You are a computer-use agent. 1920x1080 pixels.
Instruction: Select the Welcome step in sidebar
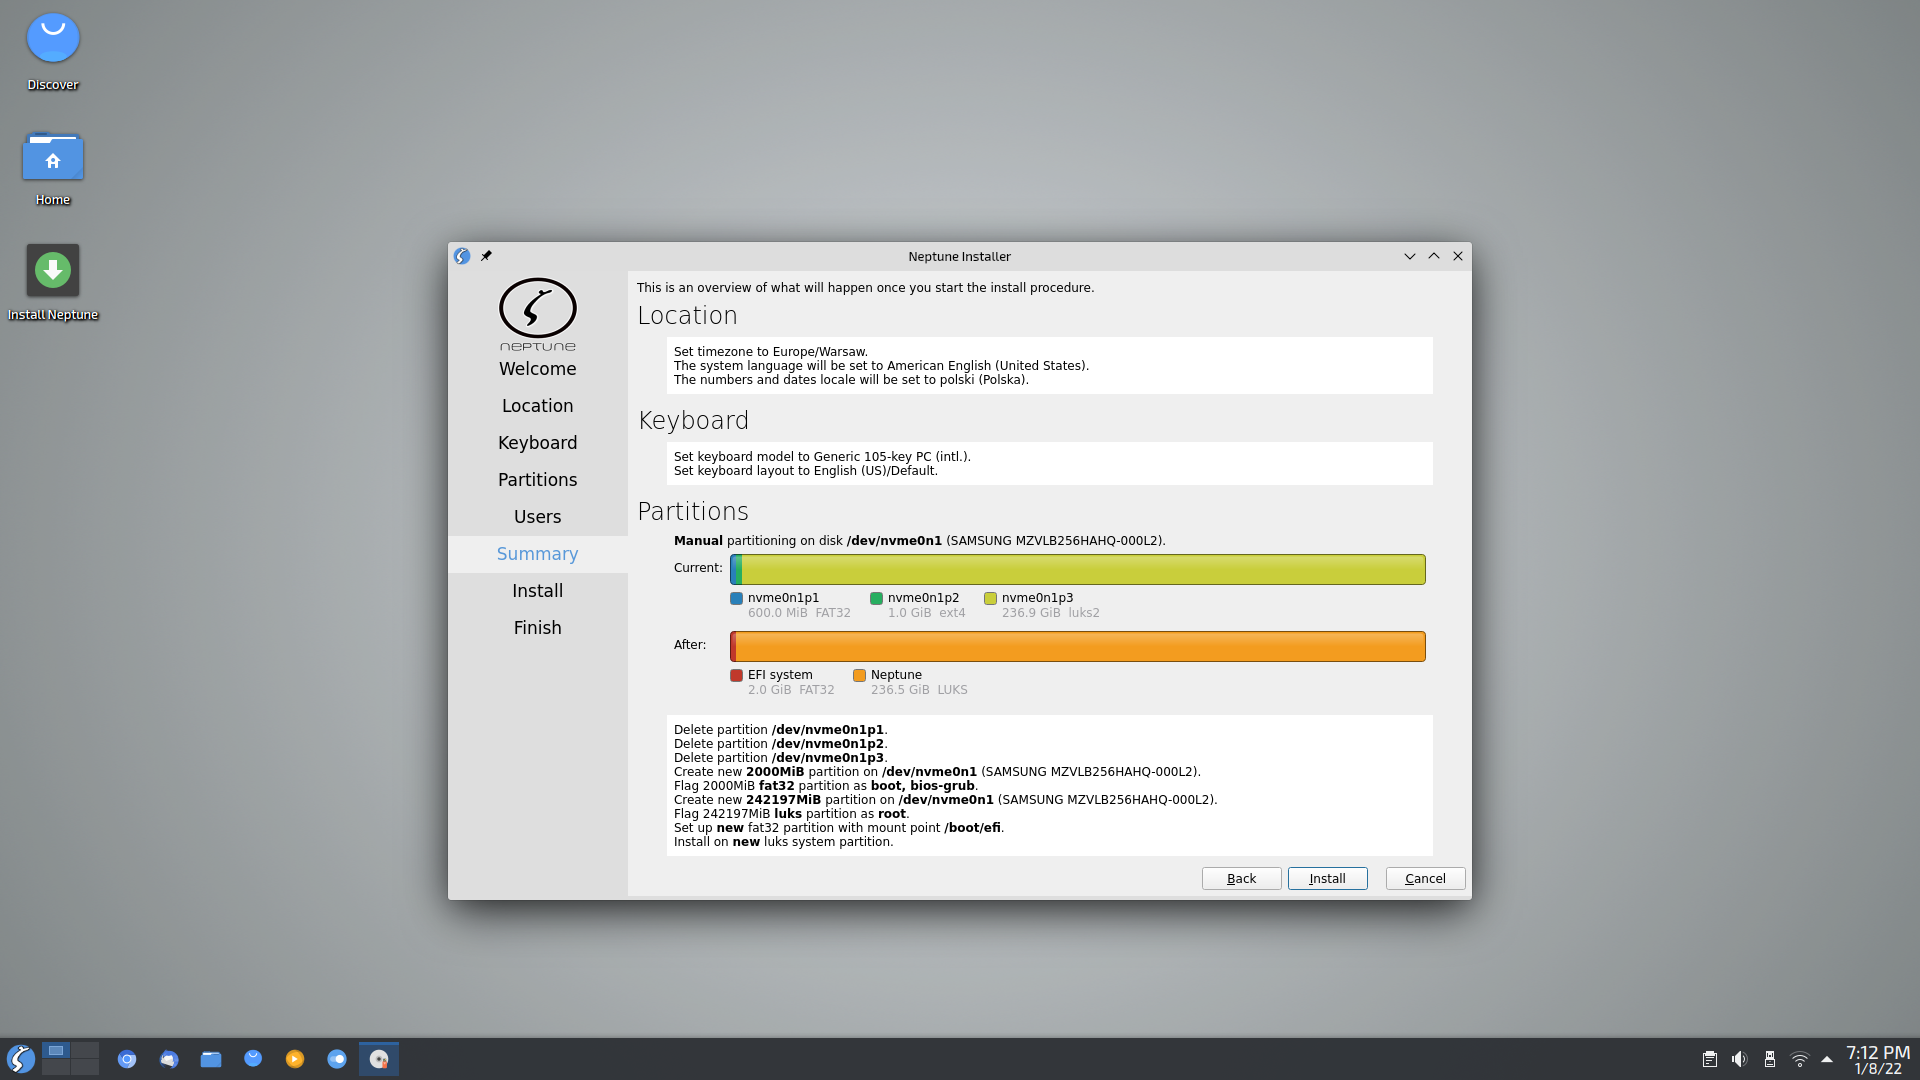coord(538,369)
